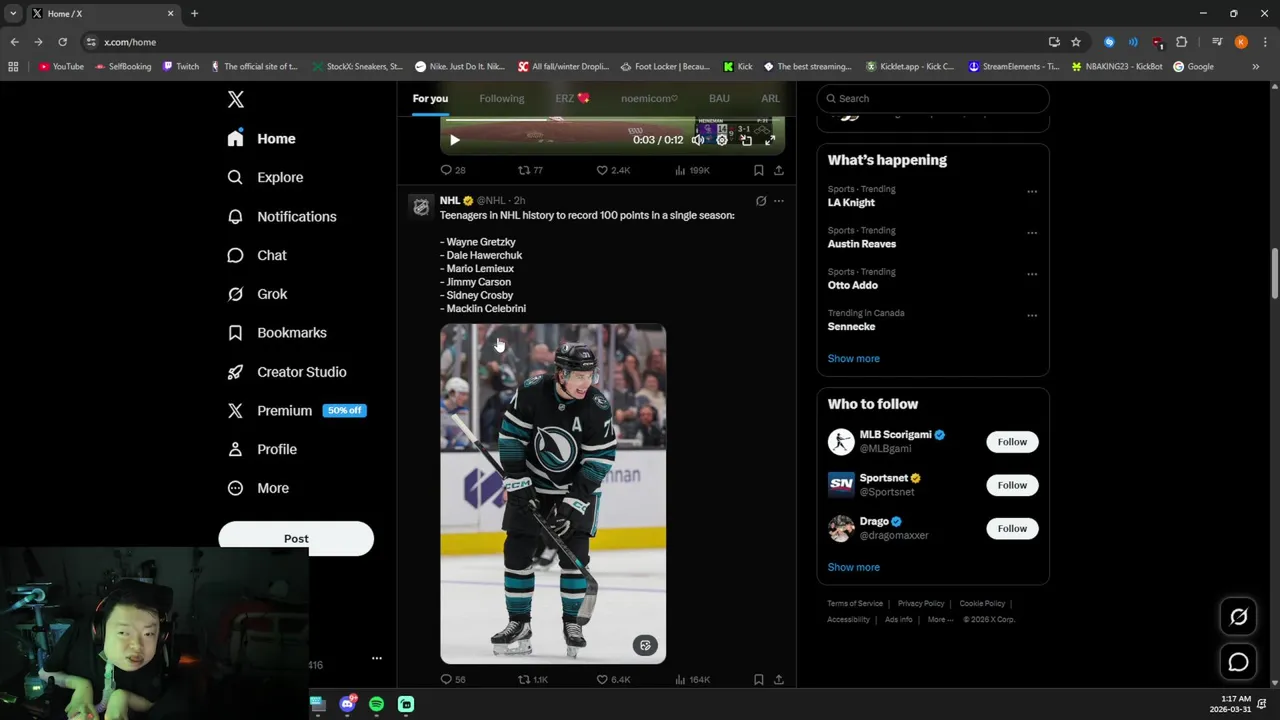The height and width of the screenshot is (720, 1280).
Task: Mute the video volume icon
Action: click(697, 140)
